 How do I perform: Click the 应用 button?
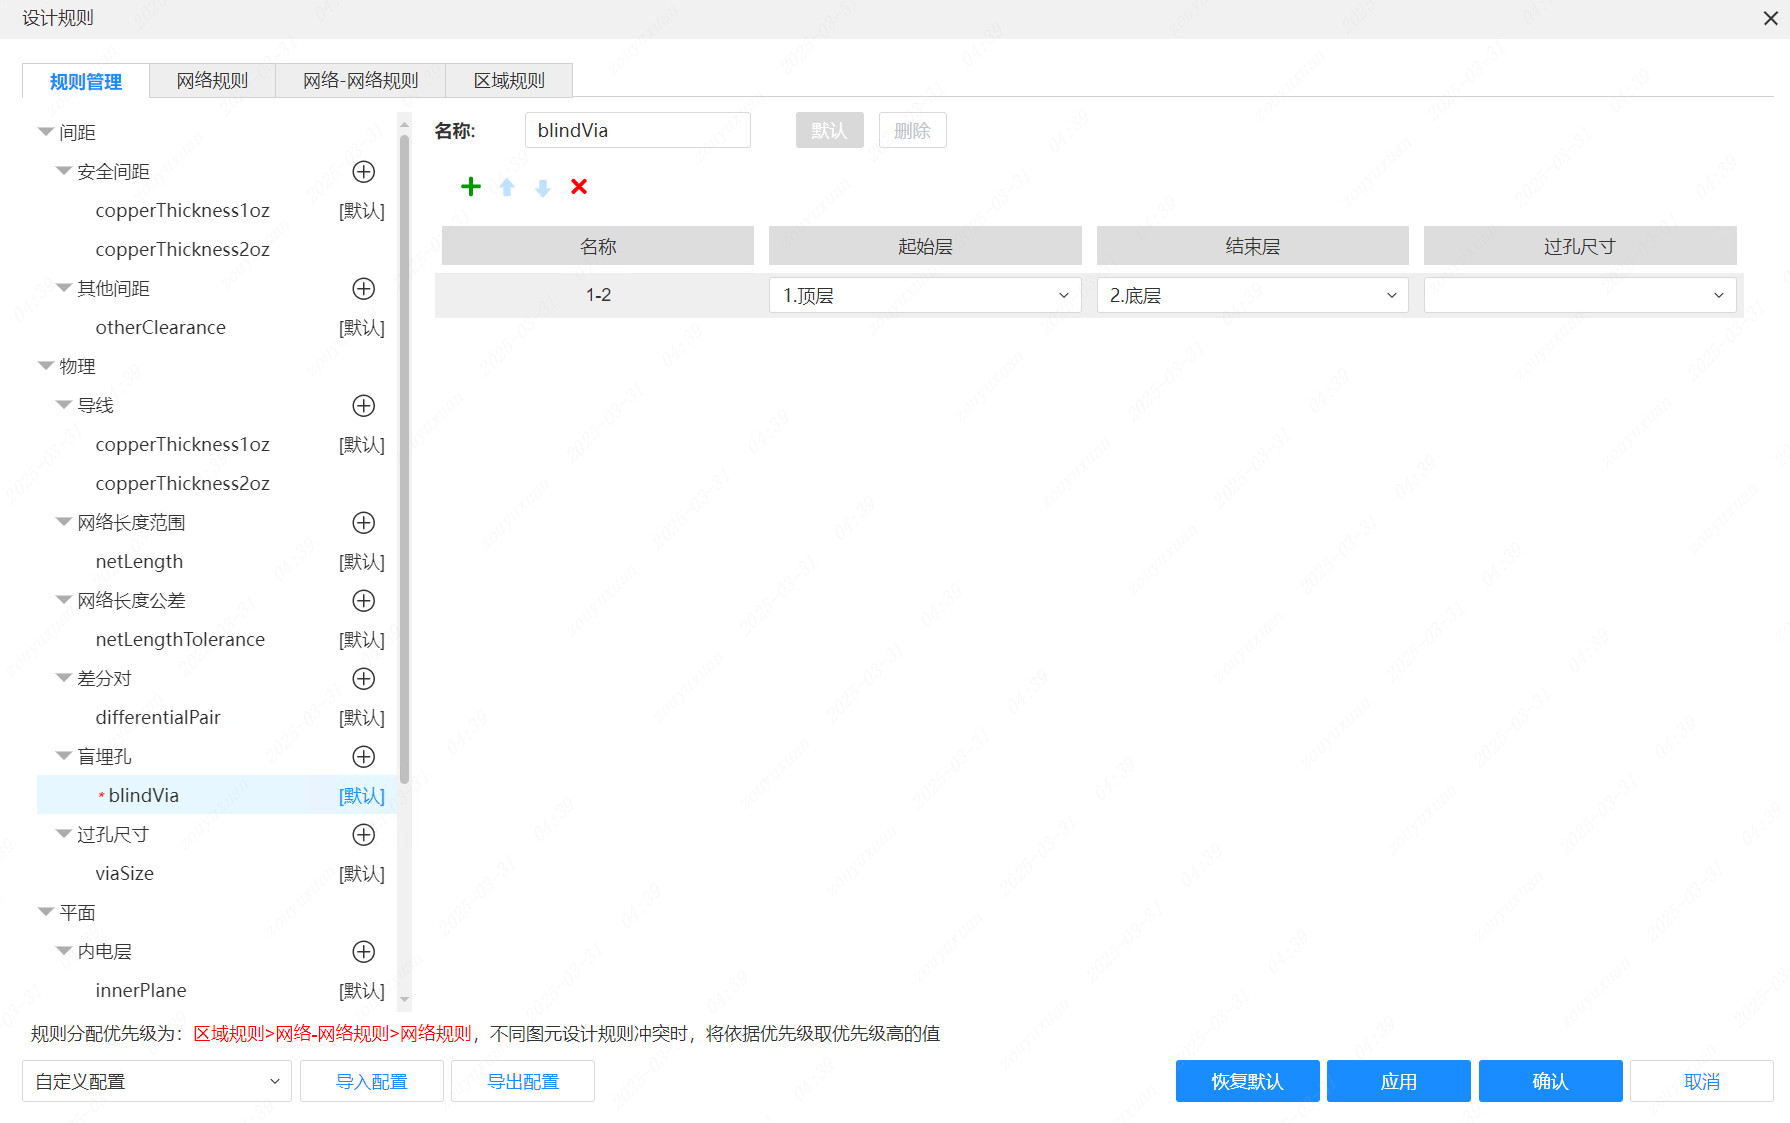click(1398, 1081)
